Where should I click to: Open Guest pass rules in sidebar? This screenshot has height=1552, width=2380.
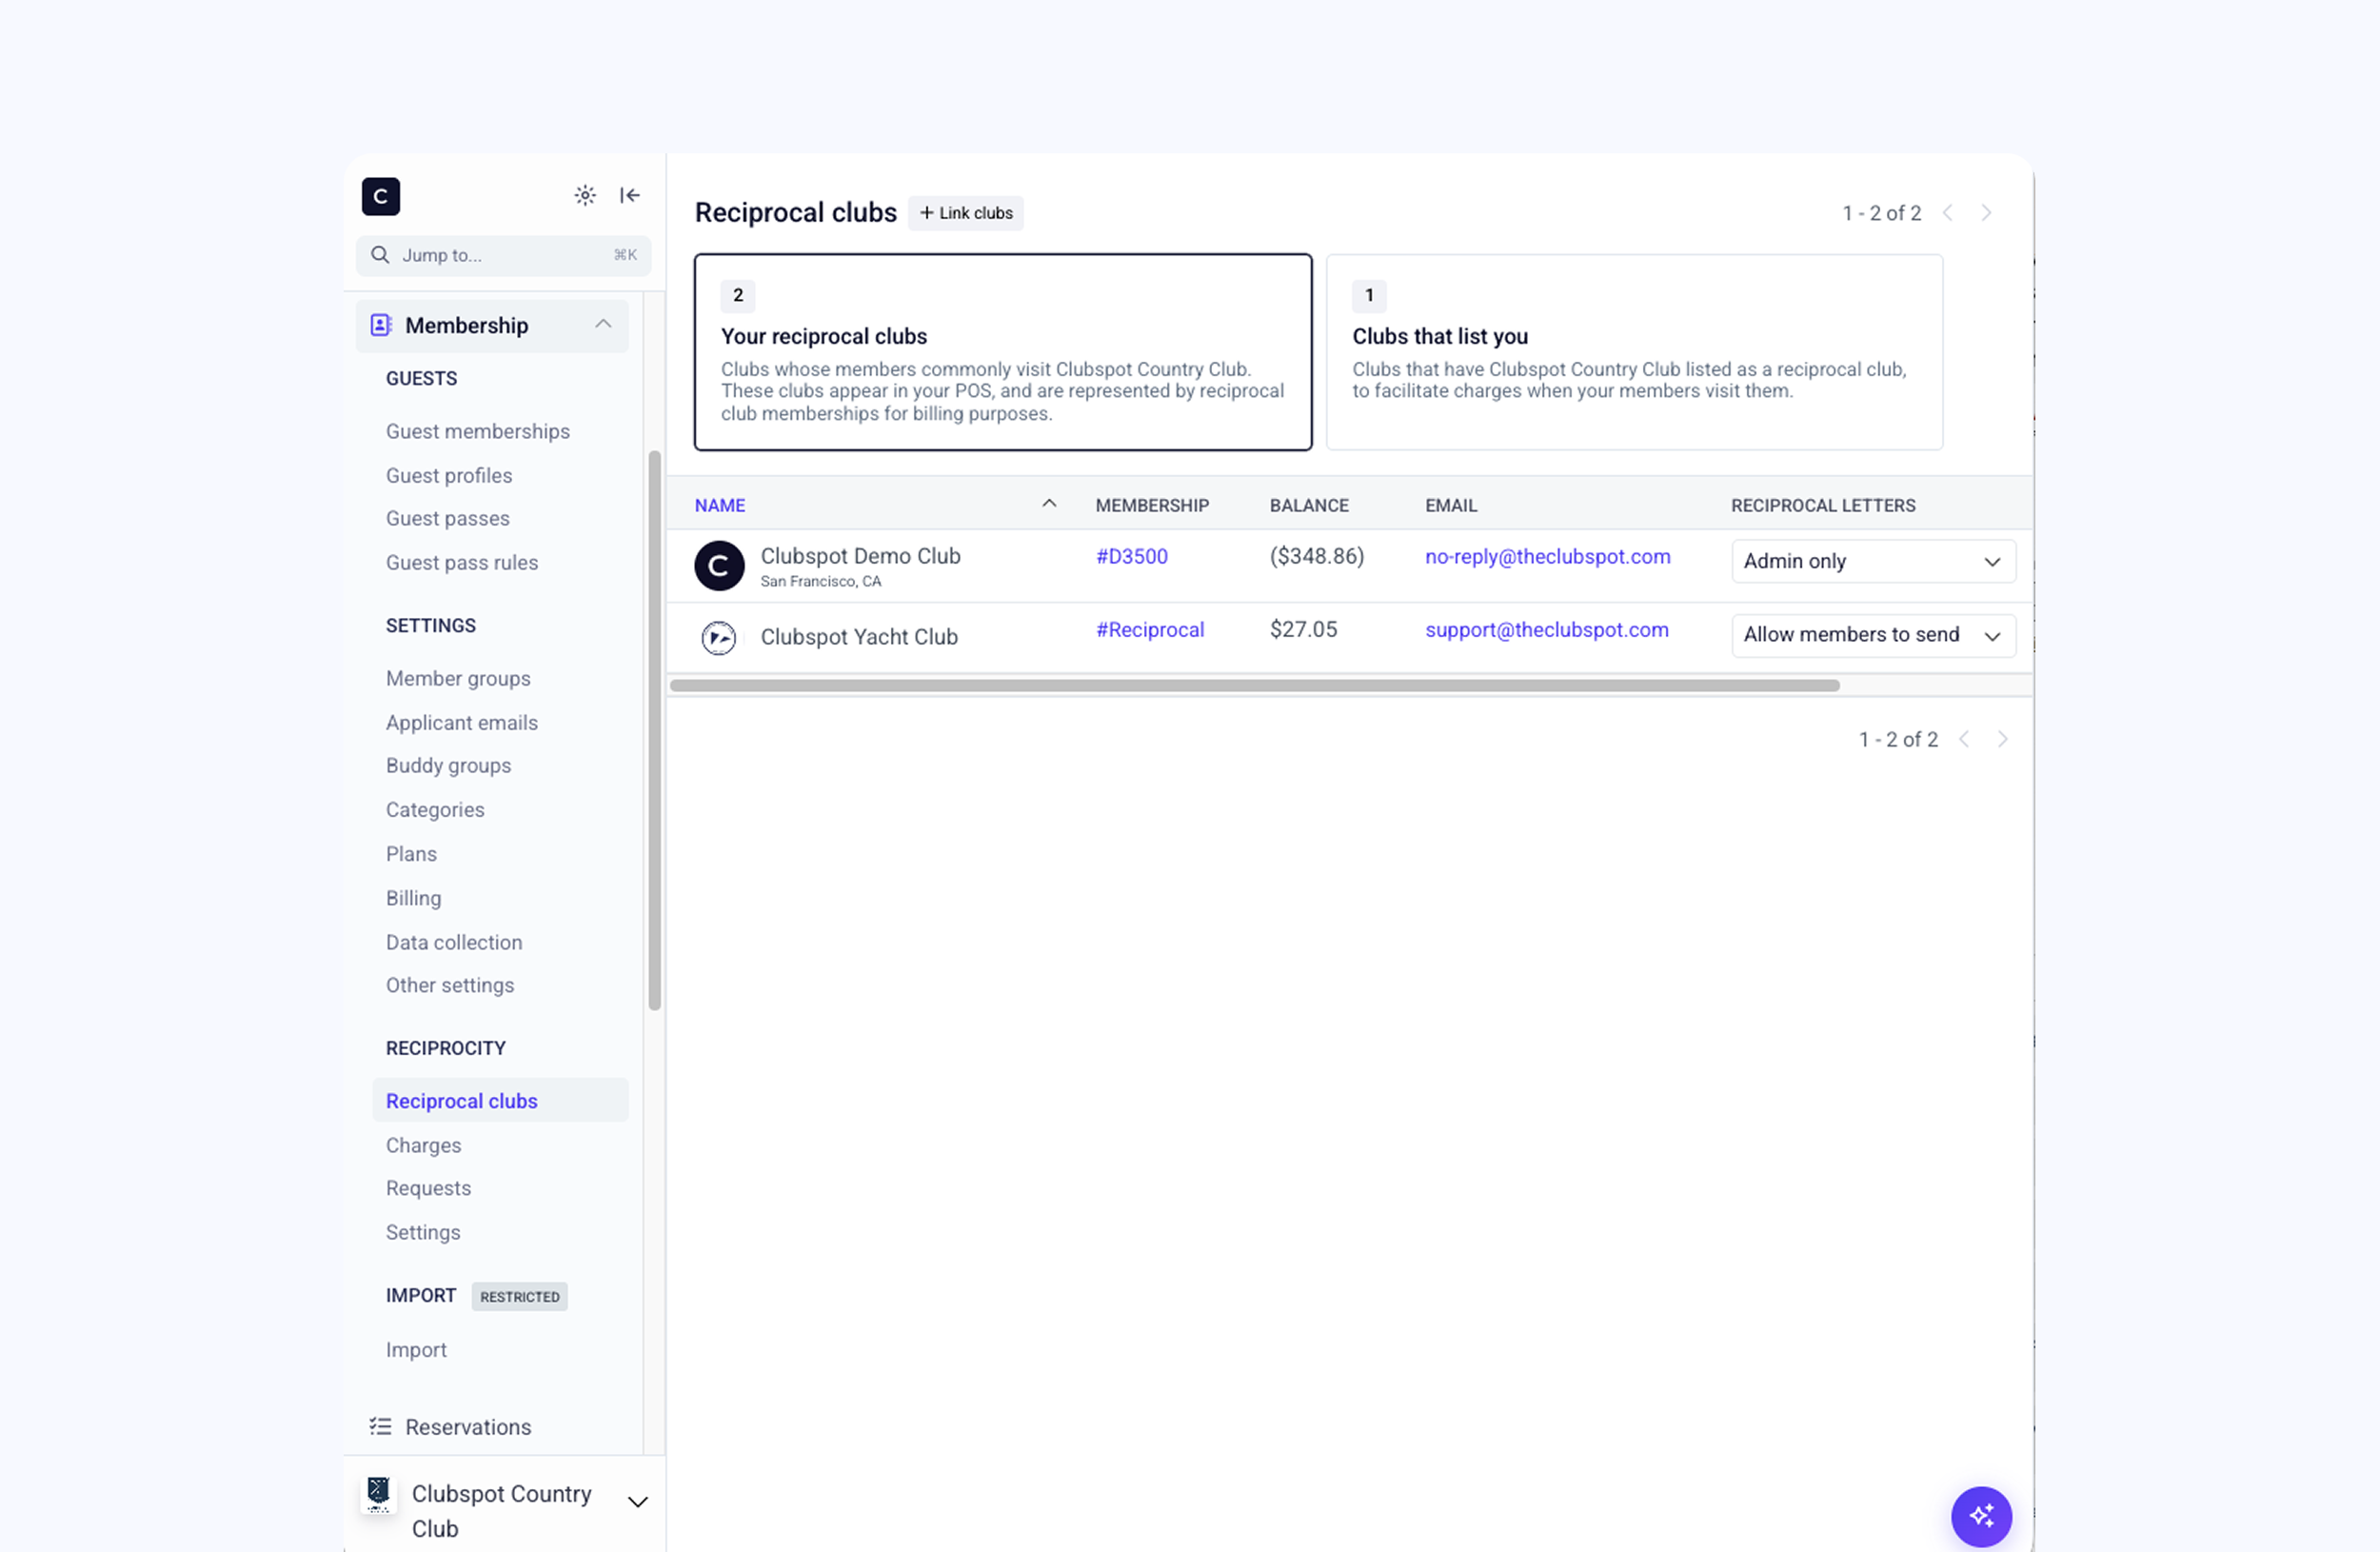click(462, 562)
